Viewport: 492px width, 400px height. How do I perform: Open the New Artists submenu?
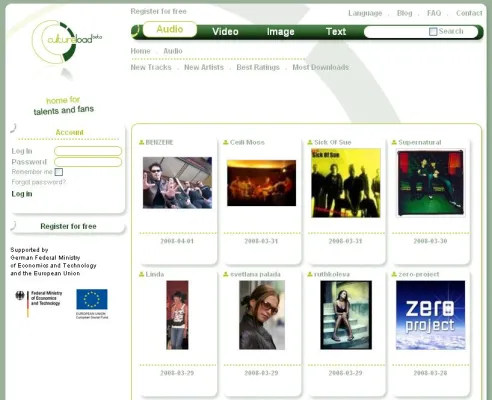click(x=204, y=67)
